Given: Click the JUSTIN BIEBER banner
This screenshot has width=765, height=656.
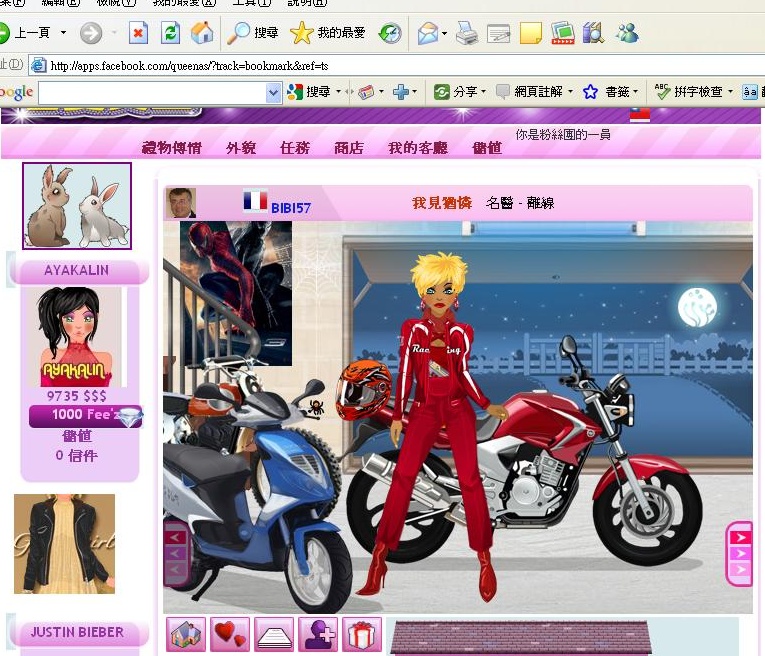Looking at the screenshot, I should 77,632.
